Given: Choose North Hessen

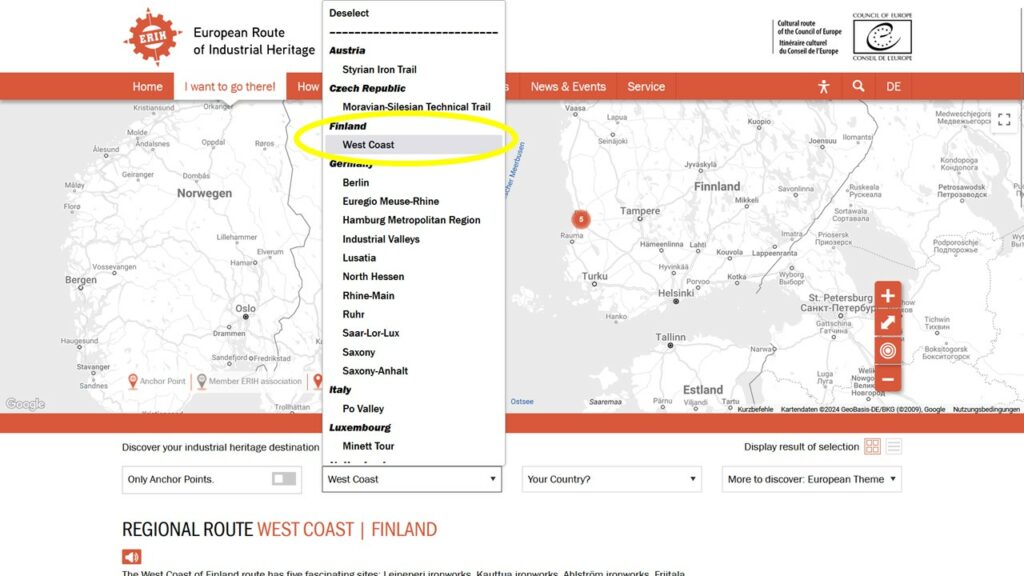Looking at the screenshot, I should pyautogui.click(x=373, y=276).
